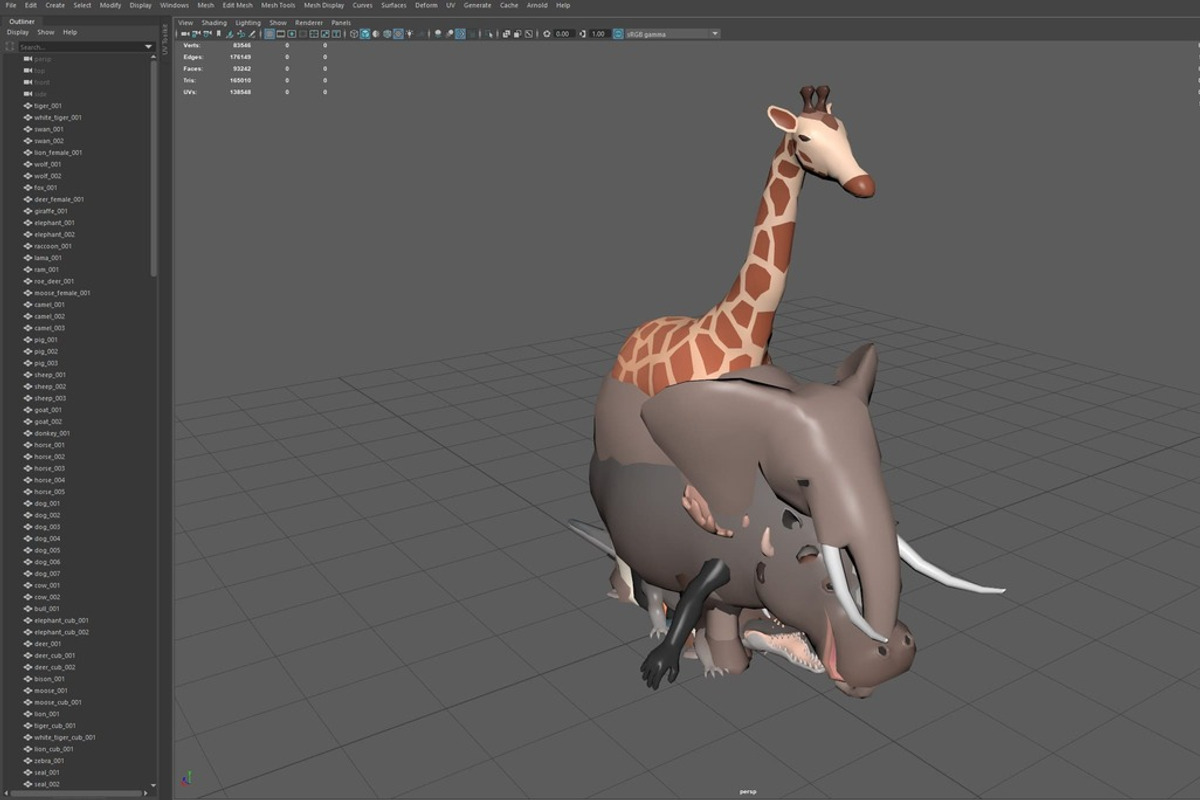The width and height of the screenshot is (1200, 800).
Task: Toggle the X-Ray display icon
Action: point(506,34)
